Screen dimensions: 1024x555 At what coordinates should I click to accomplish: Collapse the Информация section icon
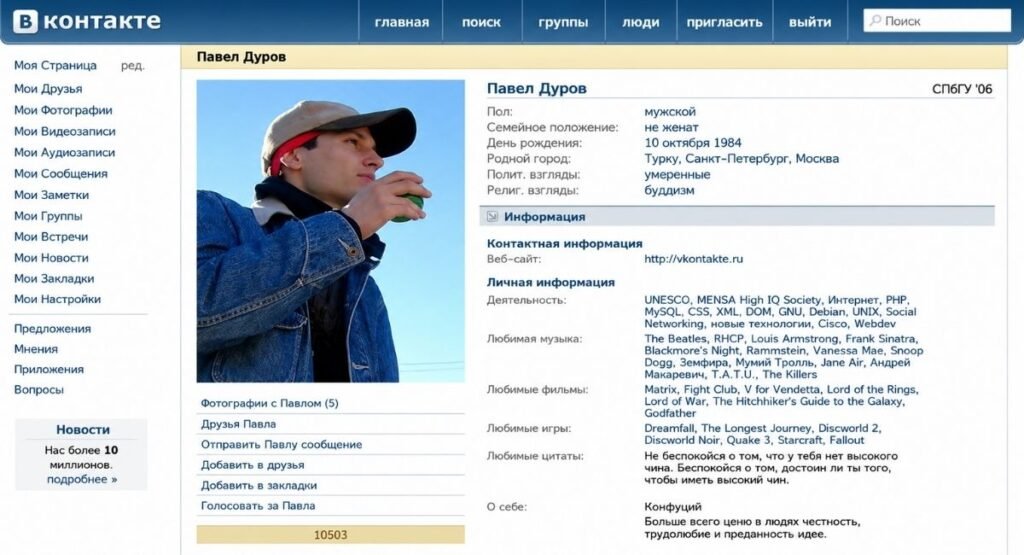click(492, 217)
